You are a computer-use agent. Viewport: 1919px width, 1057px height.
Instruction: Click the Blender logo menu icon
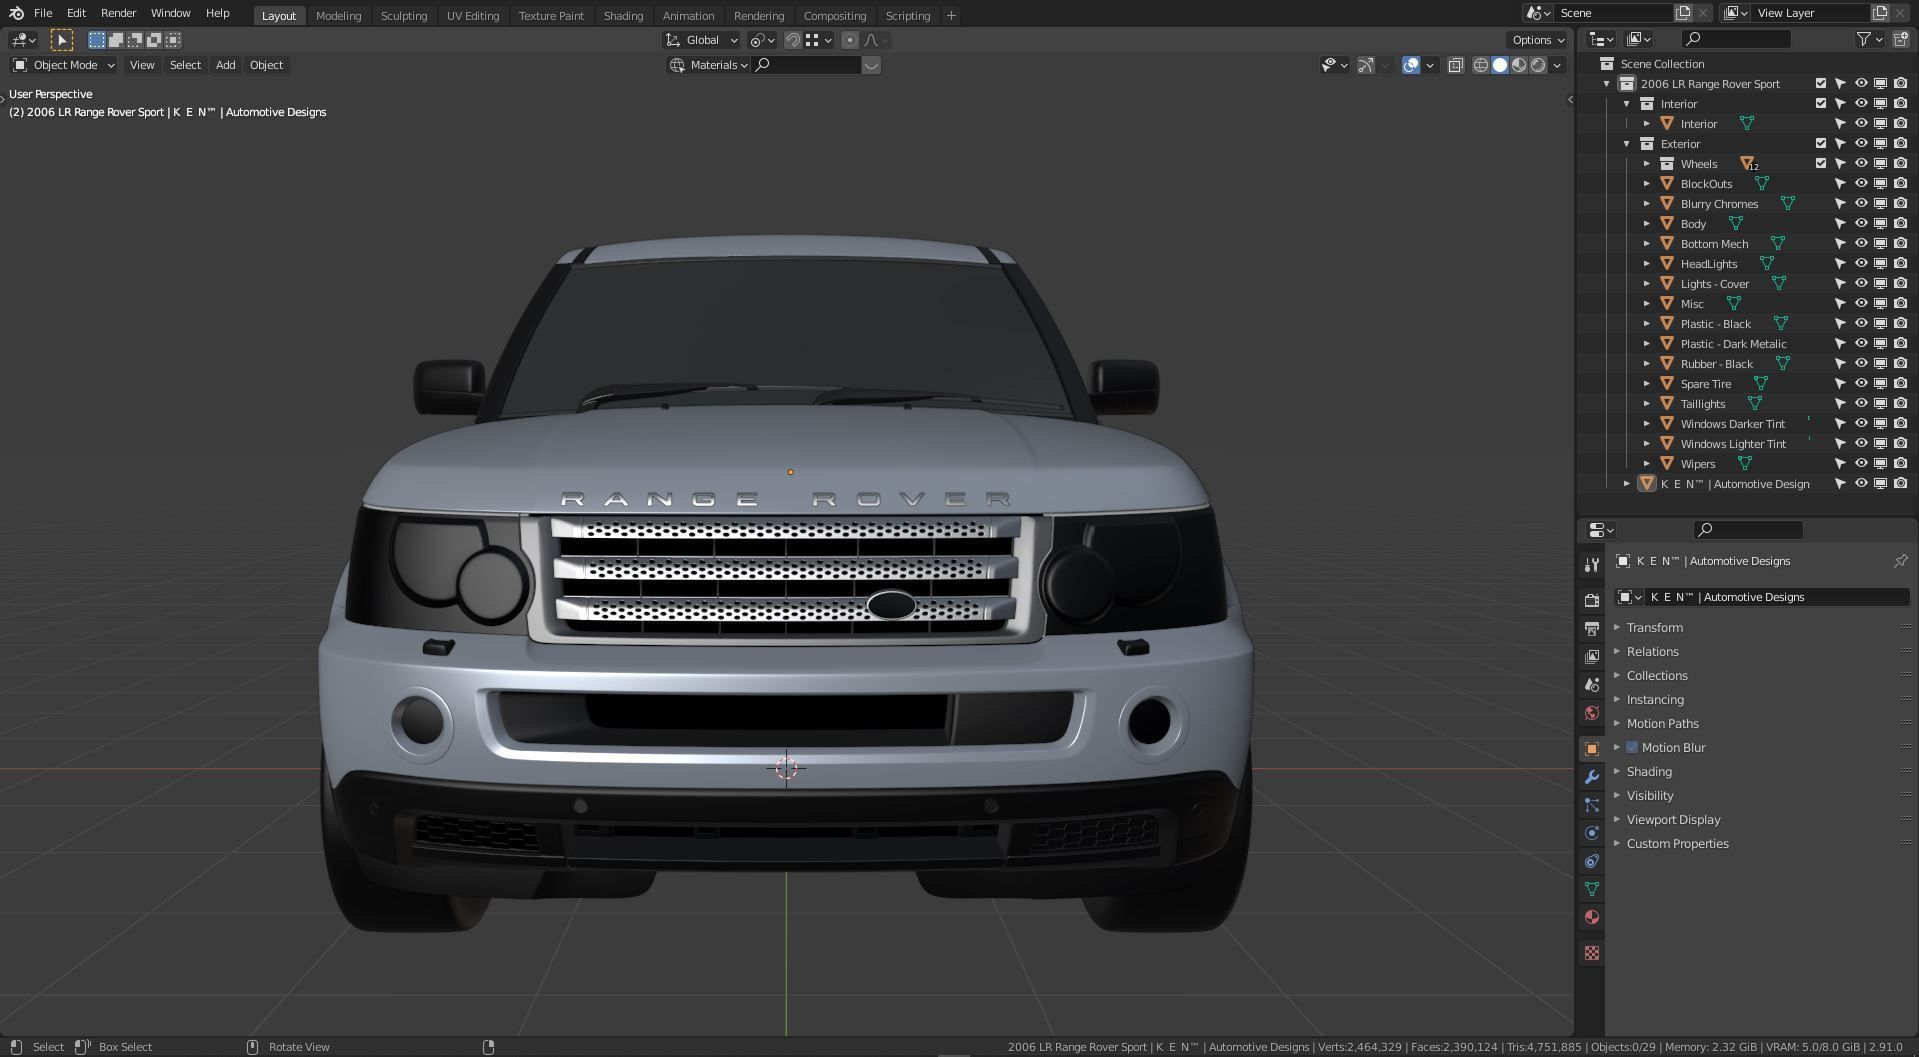(x=16, y=13)
